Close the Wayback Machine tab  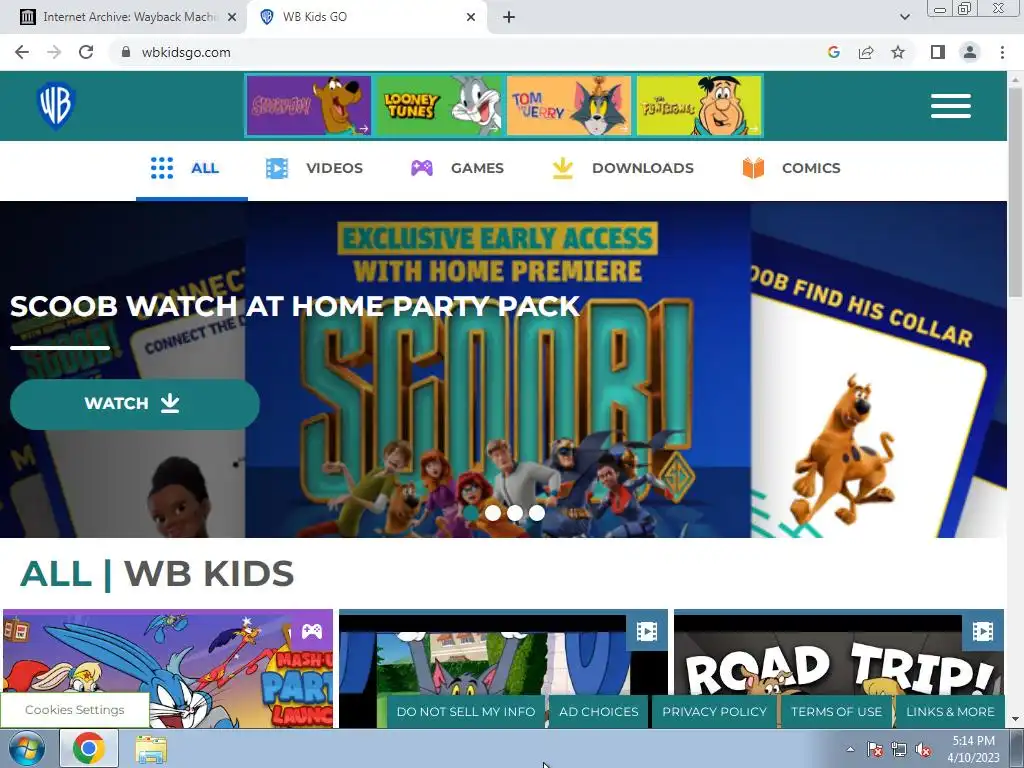click(x=232, y=18)
